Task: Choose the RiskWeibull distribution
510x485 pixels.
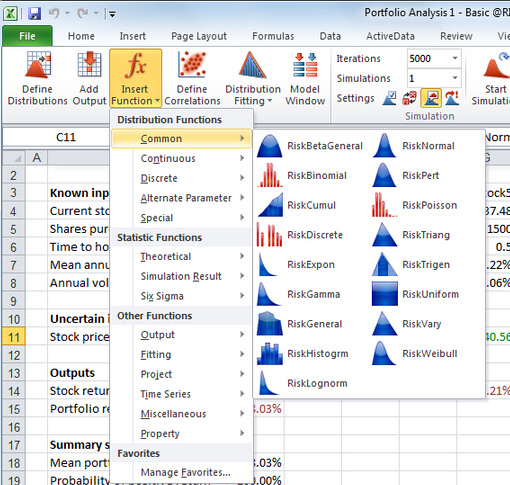Action: click(x=415, y=353)
